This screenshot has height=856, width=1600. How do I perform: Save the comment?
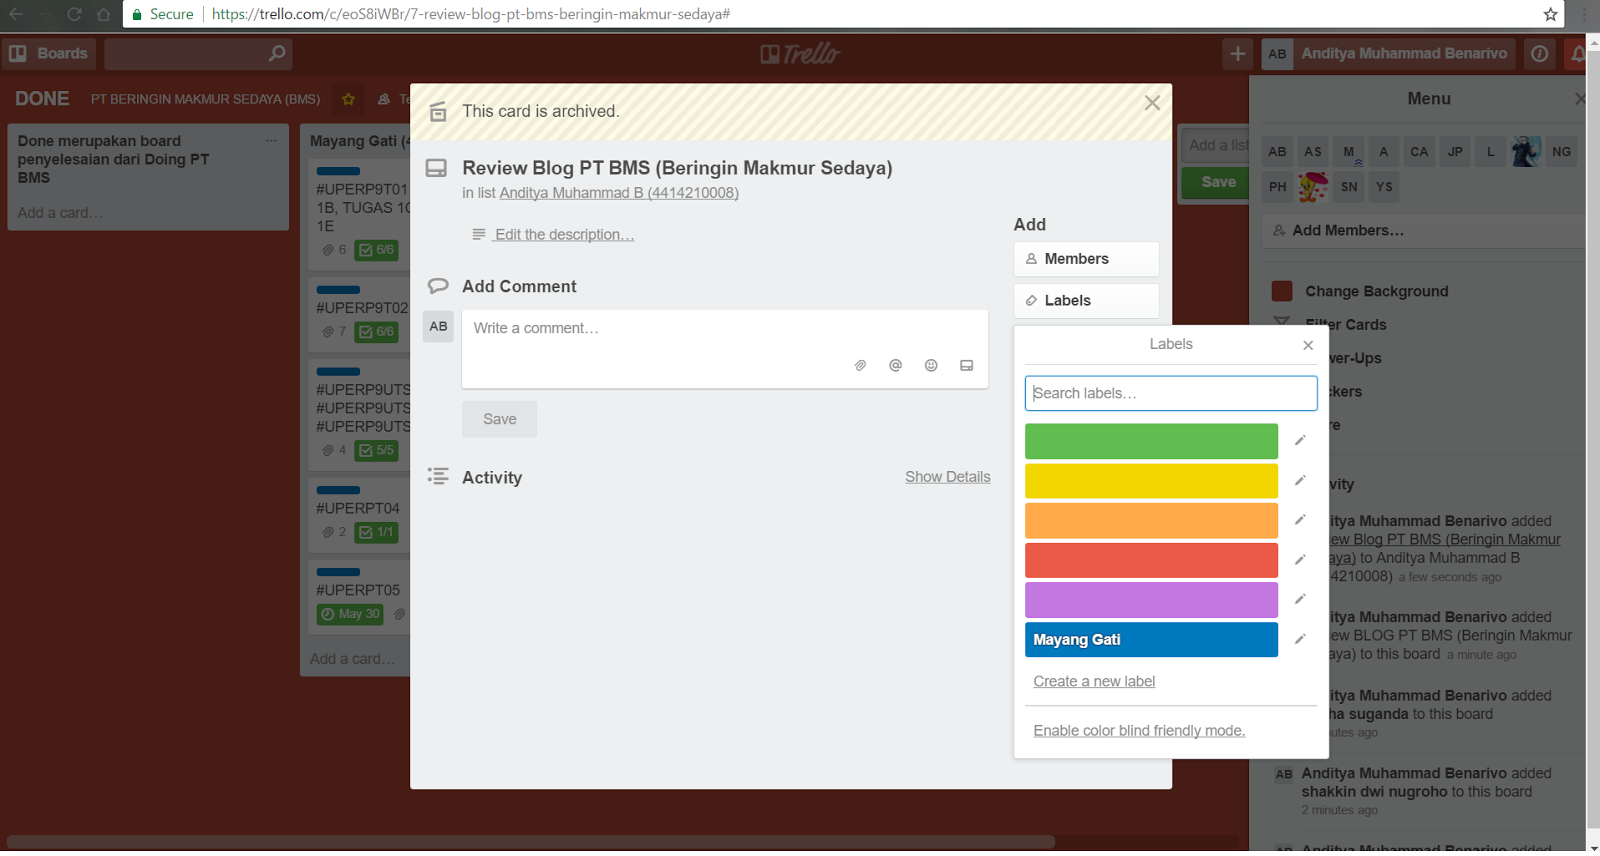(x=499, y=420)
